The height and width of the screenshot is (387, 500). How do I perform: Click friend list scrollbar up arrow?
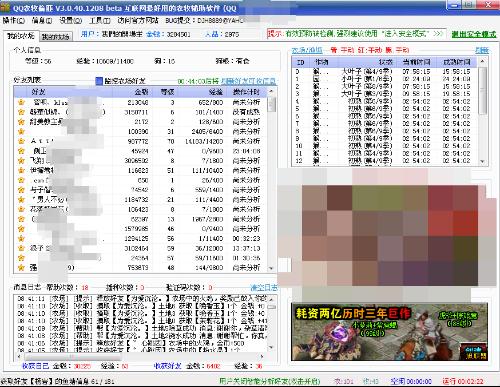click(271, 92)
